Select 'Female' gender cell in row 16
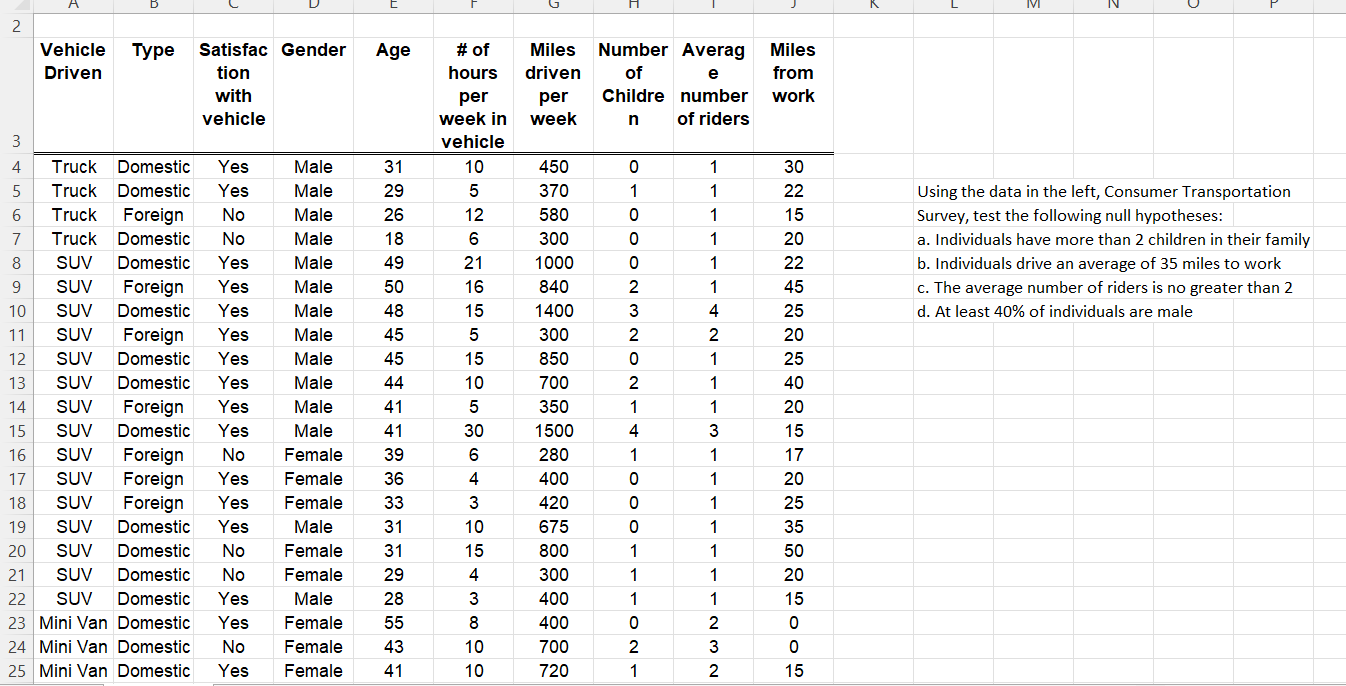This screenshot has width=1346, height=686. pyautogui.click(x=313, y=455)
